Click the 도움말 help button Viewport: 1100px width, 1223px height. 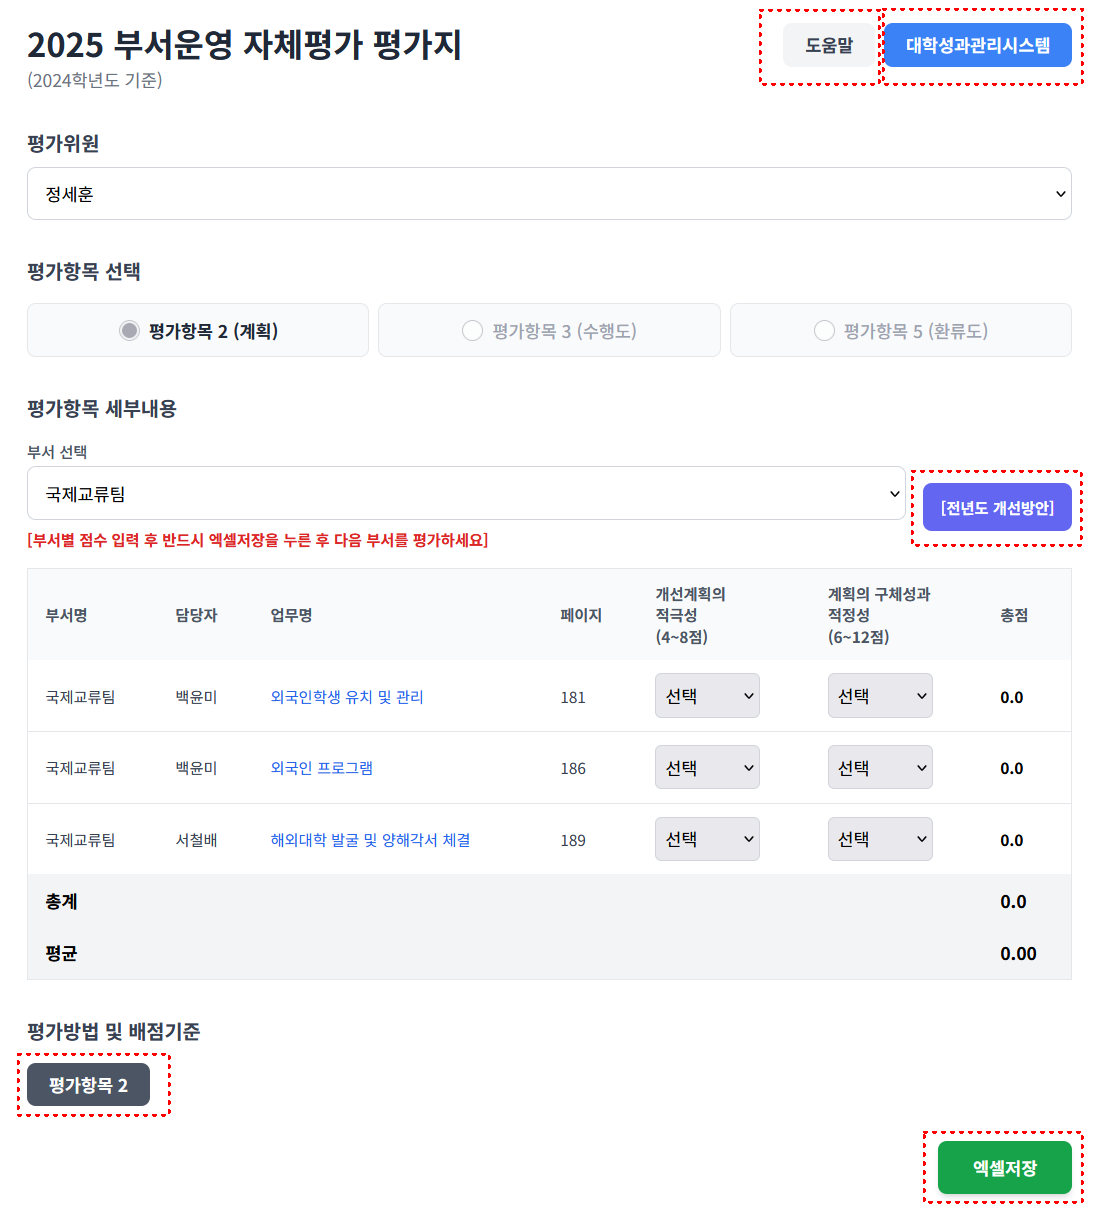pyautogui.click(x=829, y=45)
